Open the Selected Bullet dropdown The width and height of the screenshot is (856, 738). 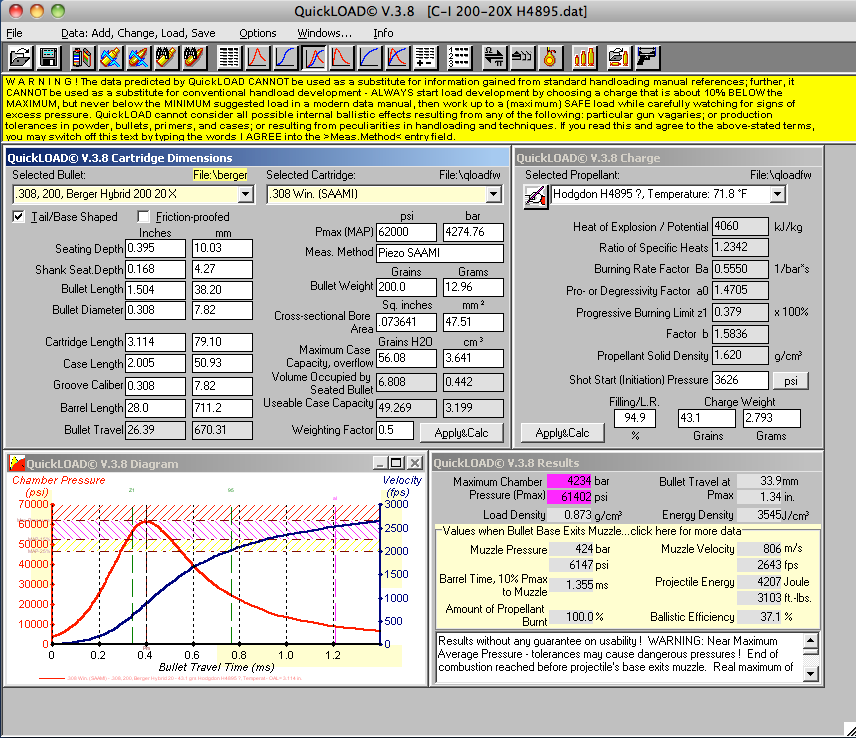[246, 194]
